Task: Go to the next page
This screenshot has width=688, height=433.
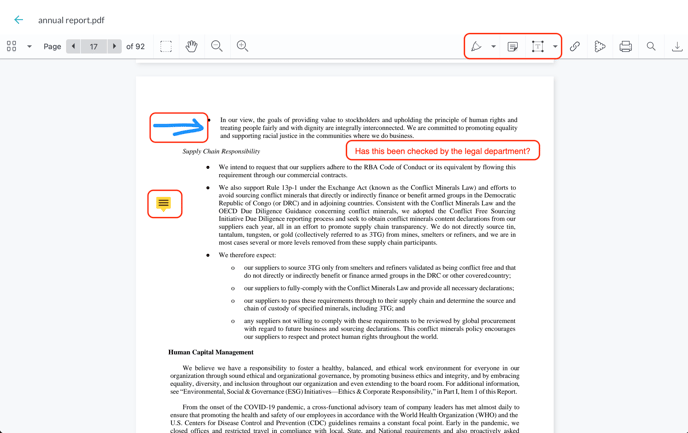Action: [115, 46]
